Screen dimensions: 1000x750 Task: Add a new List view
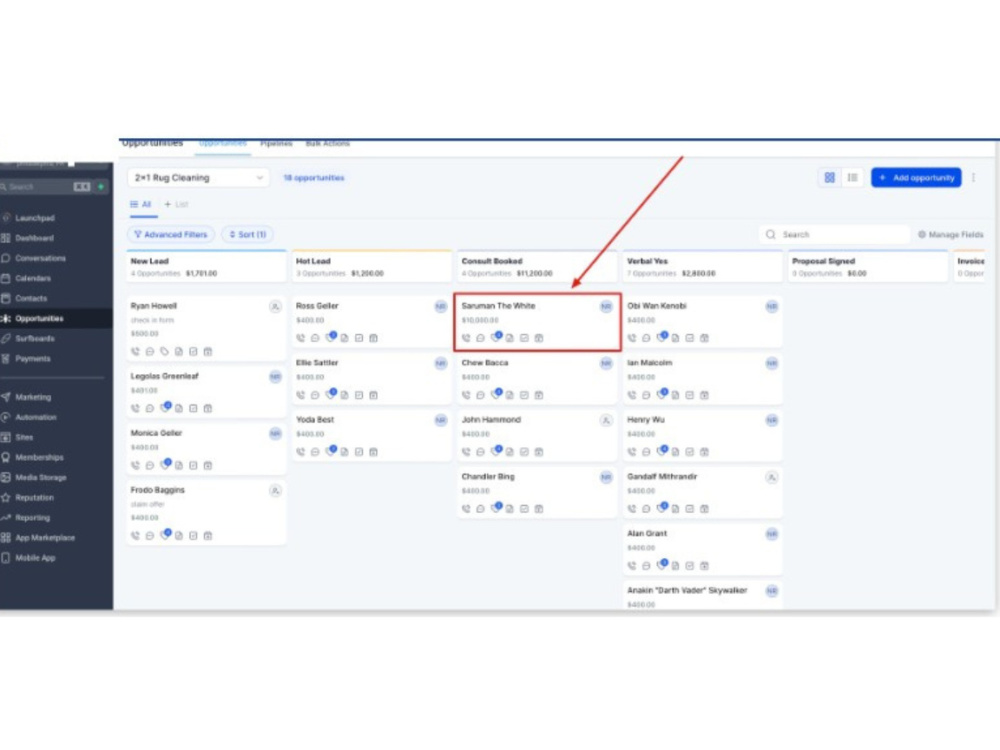(176, 204)
